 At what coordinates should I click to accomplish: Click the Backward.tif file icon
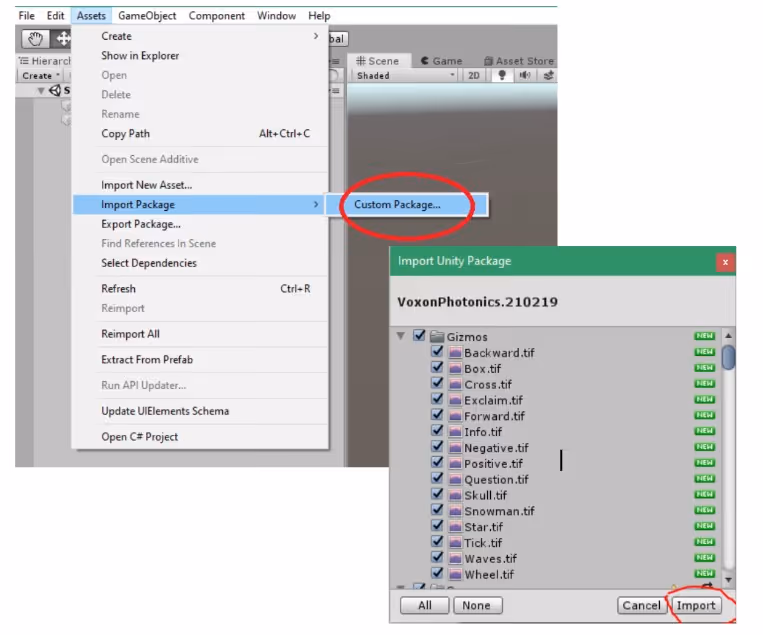[455, 352]
